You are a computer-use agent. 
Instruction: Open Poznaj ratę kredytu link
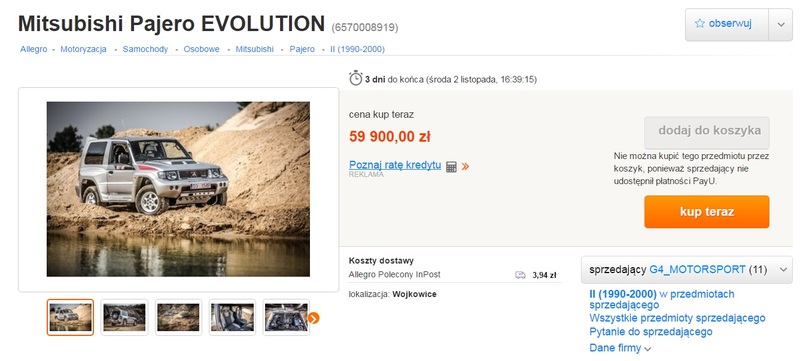pyautogui.click(x=395, y=165)
